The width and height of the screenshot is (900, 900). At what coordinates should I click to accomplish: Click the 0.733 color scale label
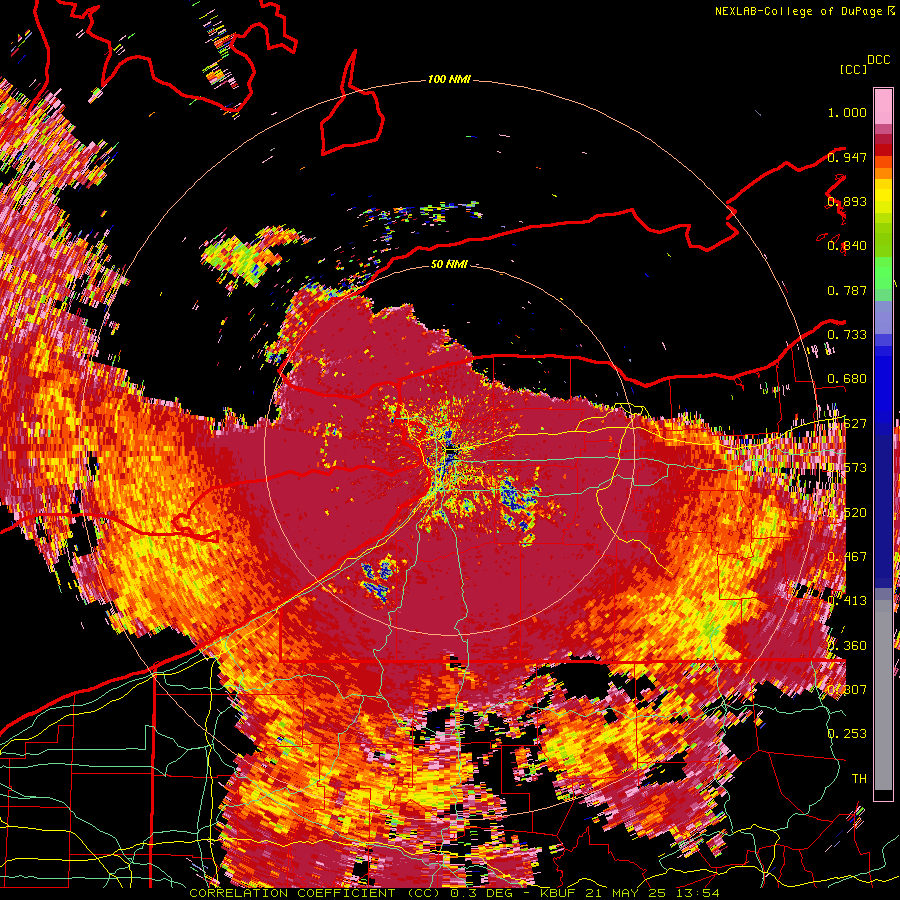tap(847, 335)
